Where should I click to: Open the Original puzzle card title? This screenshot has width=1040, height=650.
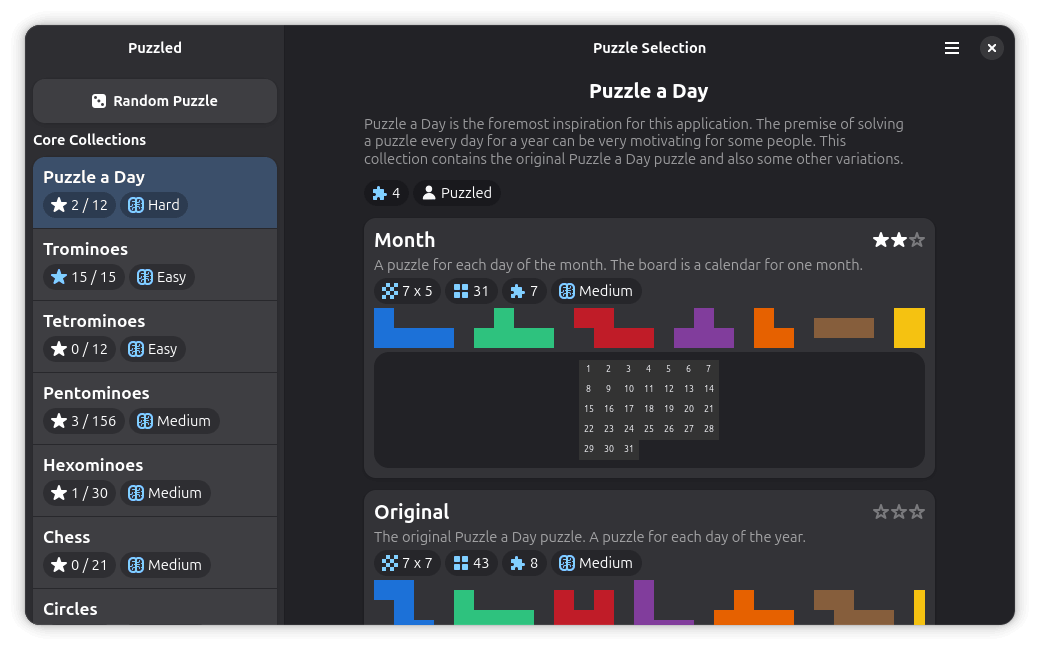tap(412, 512)
